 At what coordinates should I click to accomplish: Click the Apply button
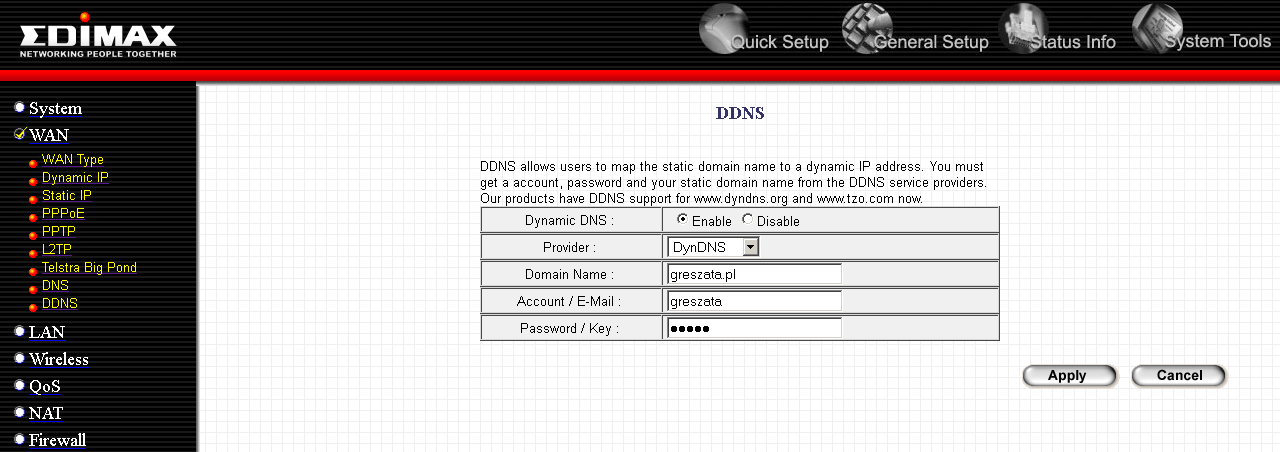(x=1068, y=376)
